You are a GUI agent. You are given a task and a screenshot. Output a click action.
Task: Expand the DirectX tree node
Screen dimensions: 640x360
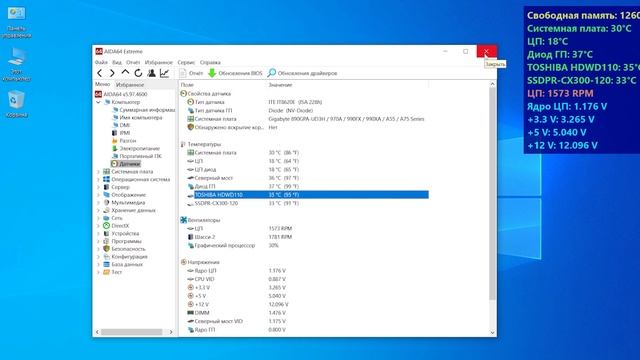point(98,226)
